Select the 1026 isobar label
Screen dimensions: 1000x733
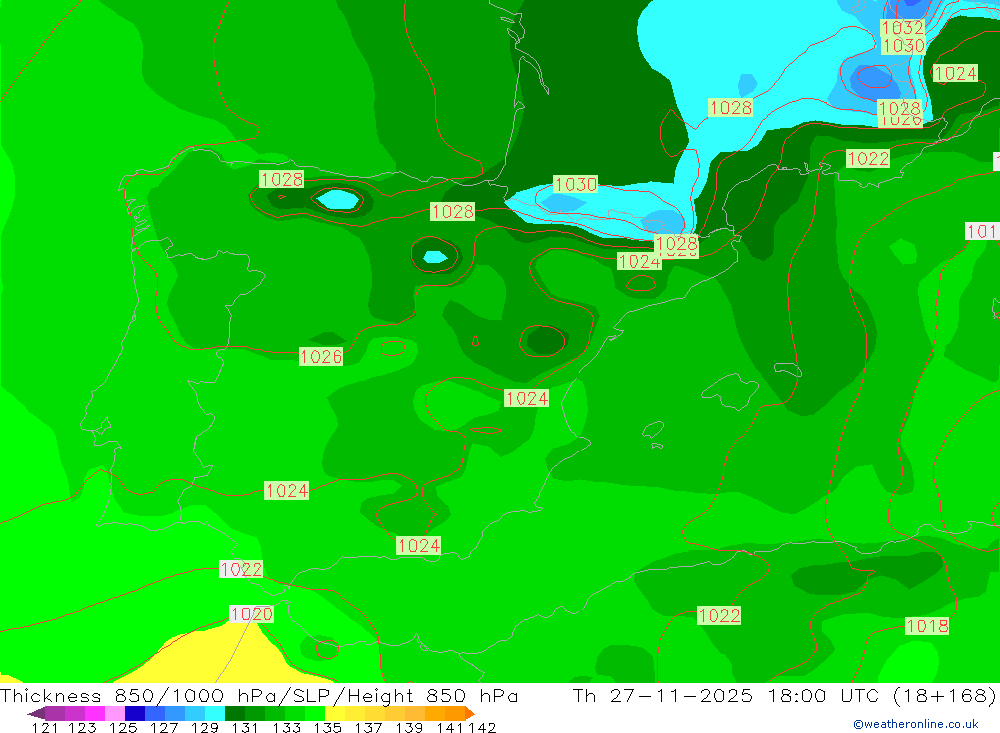click(321, 357)
